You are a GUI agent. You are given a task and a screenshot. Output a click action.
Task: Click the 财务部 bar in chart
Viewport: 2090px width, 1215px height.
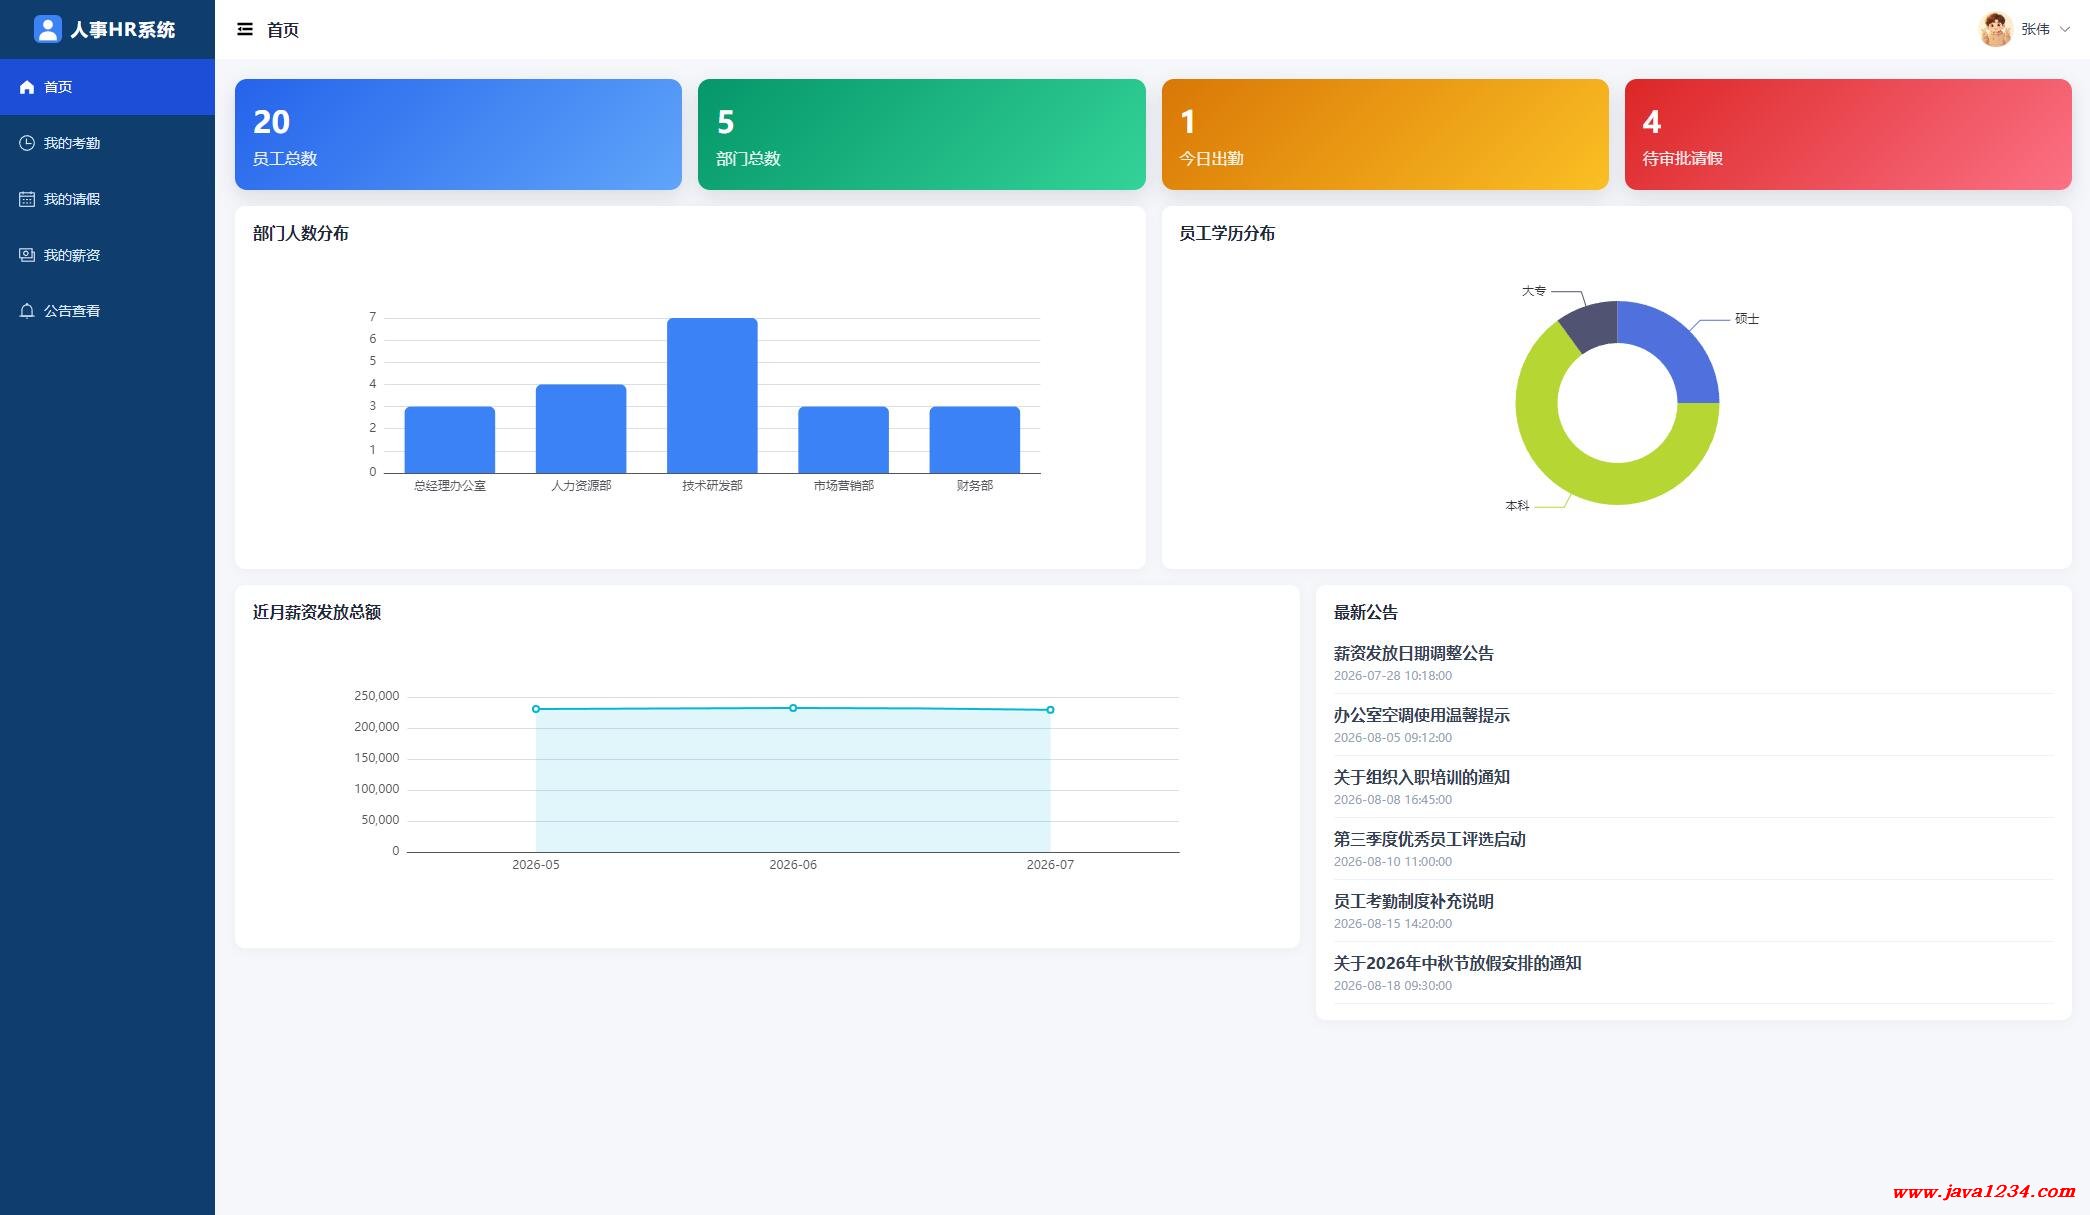click(x=975, y=440)
